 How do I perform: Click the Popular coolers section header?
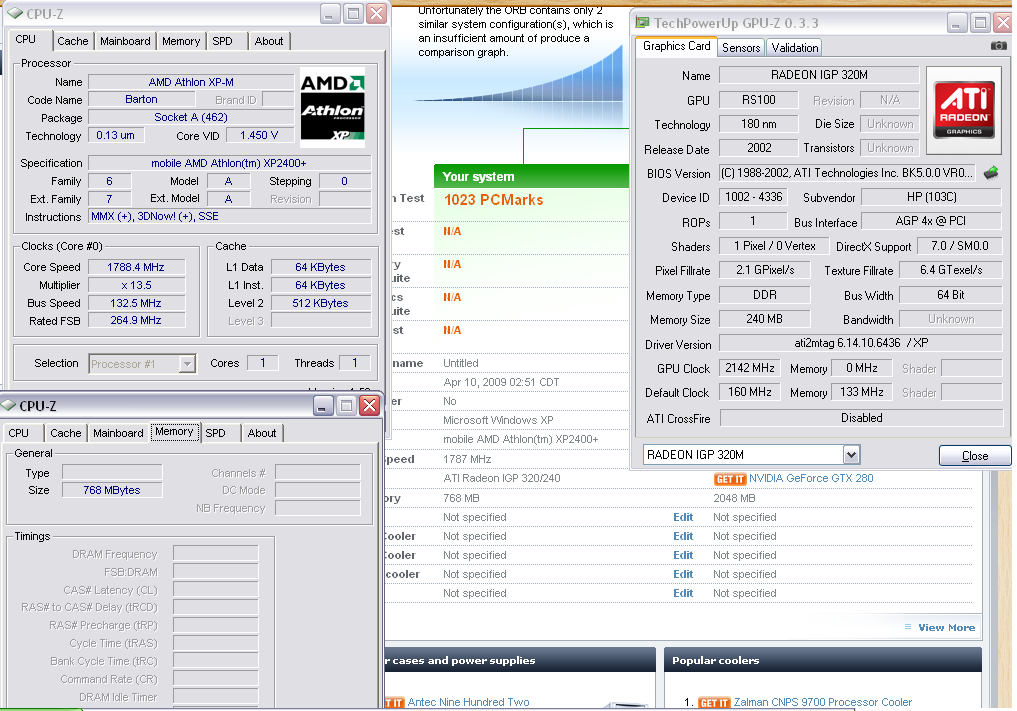pos(822,660)
